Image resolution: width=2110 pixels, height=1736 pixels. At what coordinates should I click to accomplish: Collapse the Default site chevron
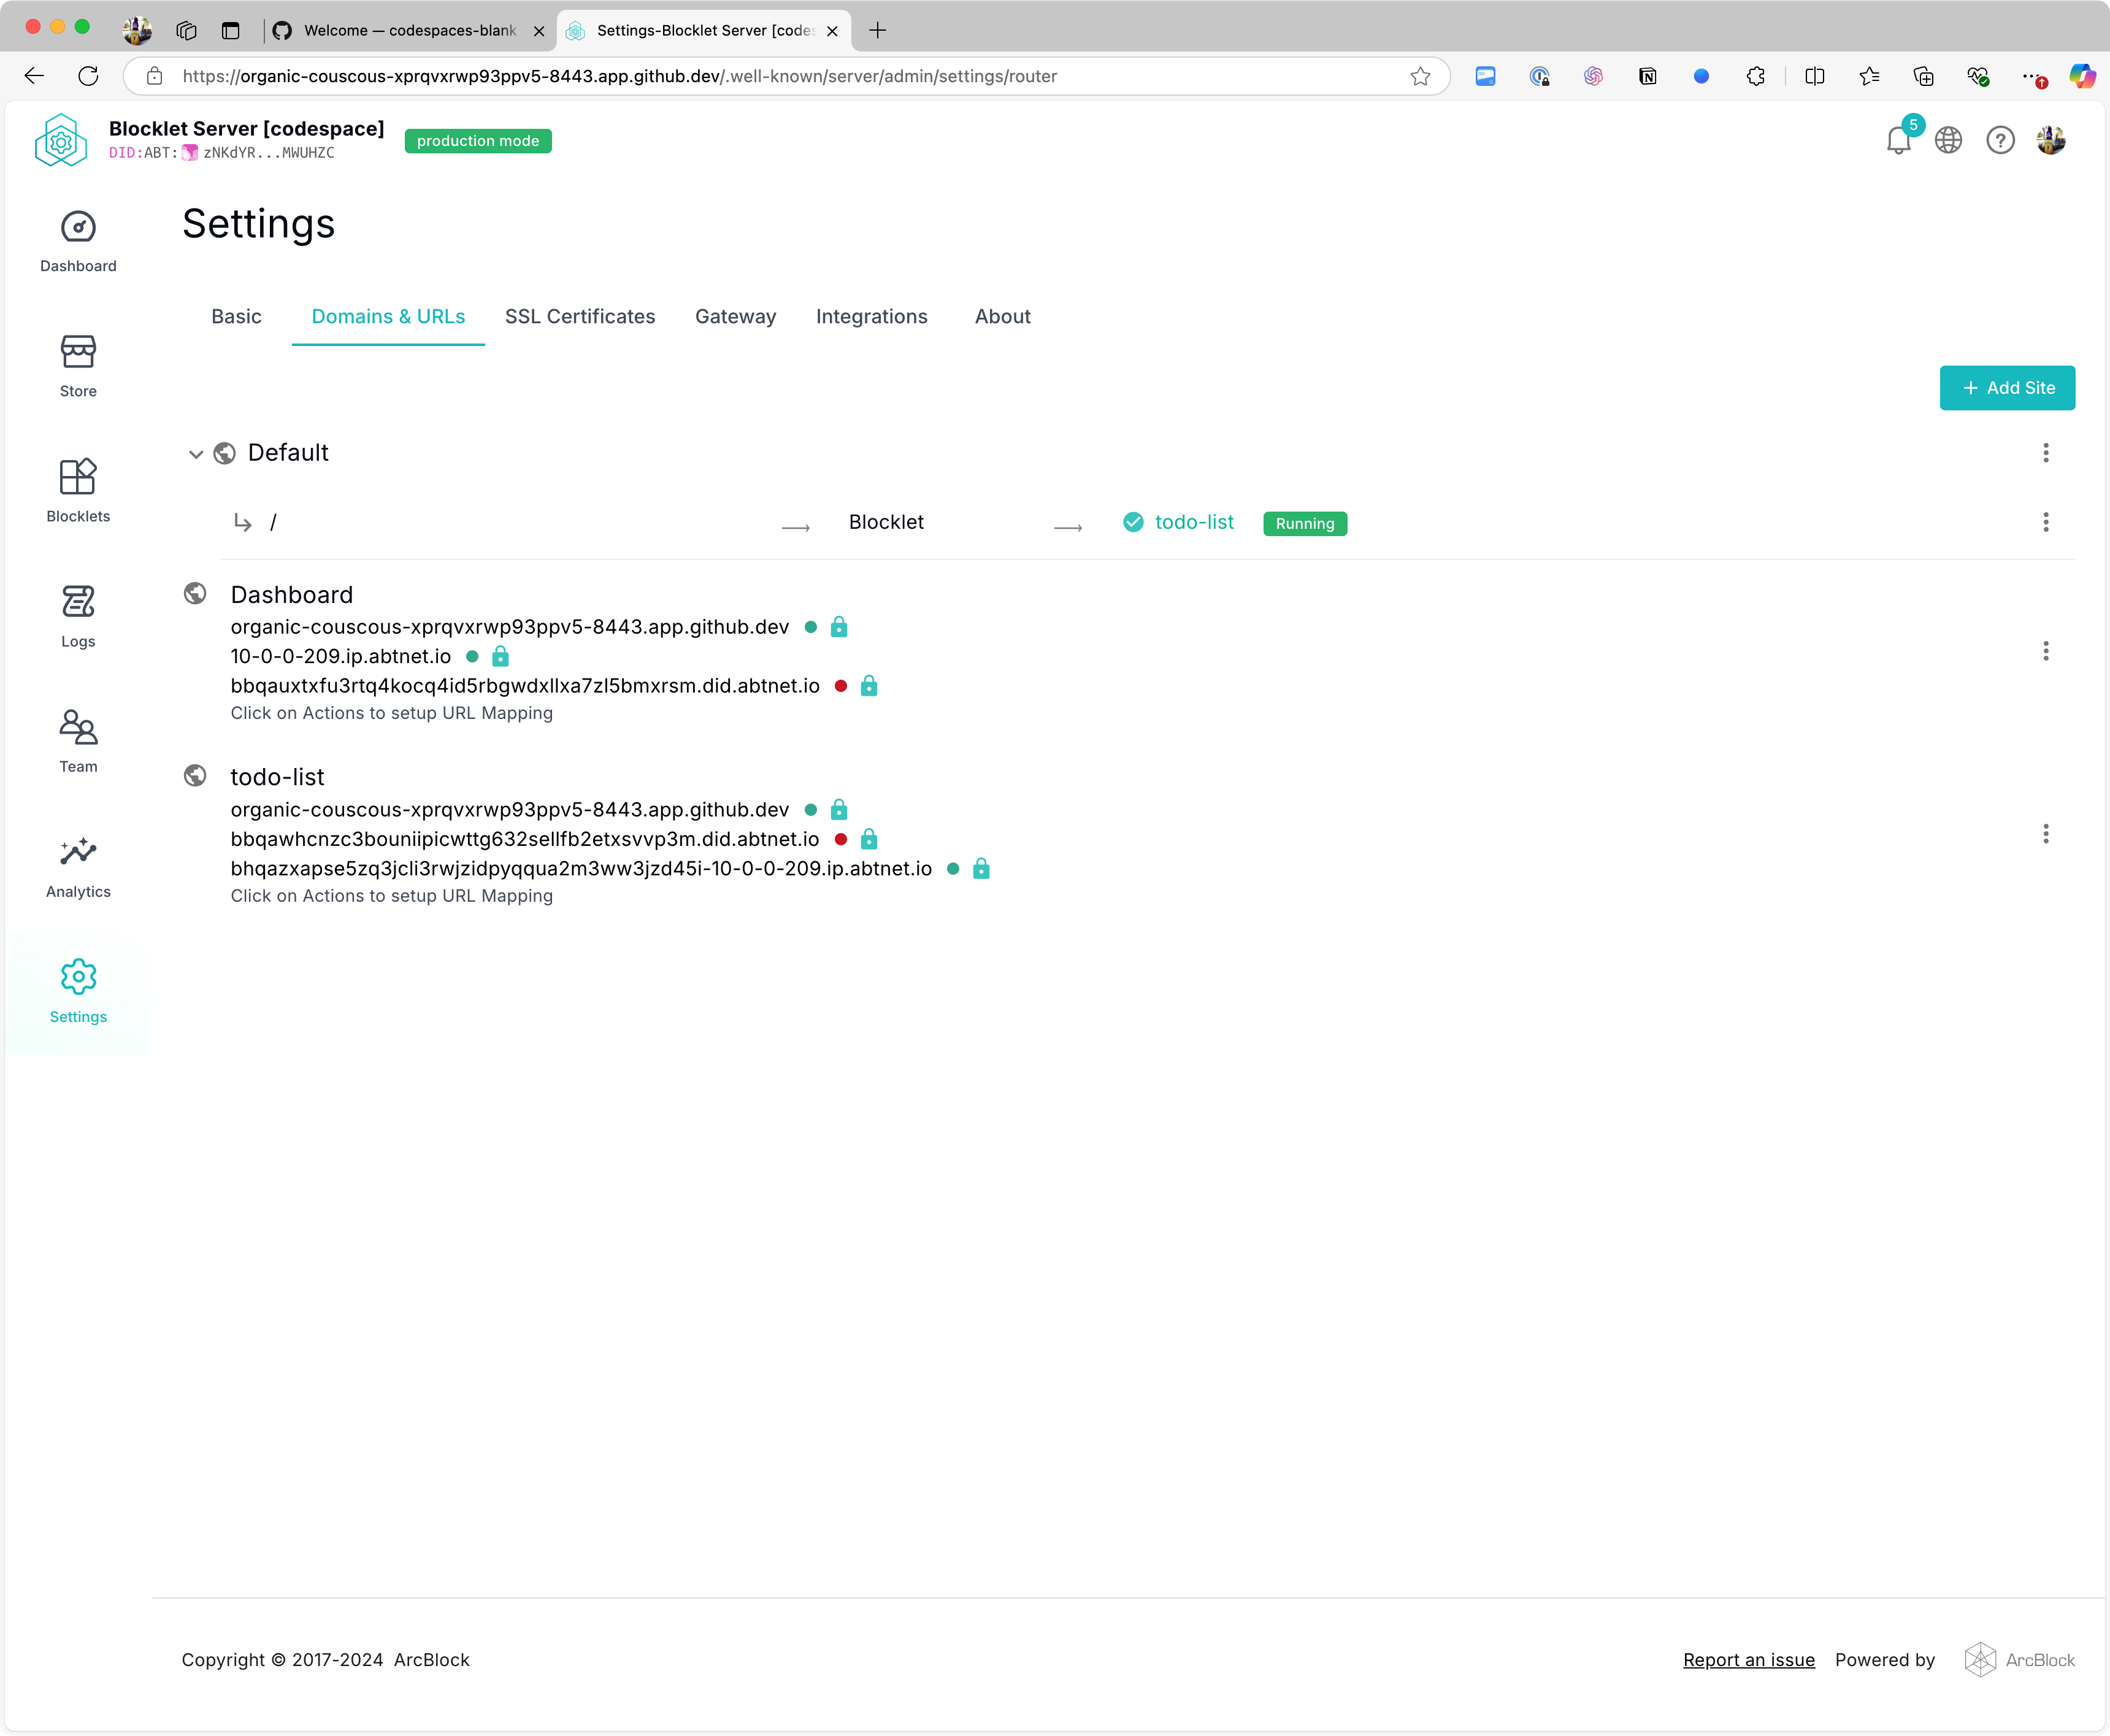click(196, 454)
